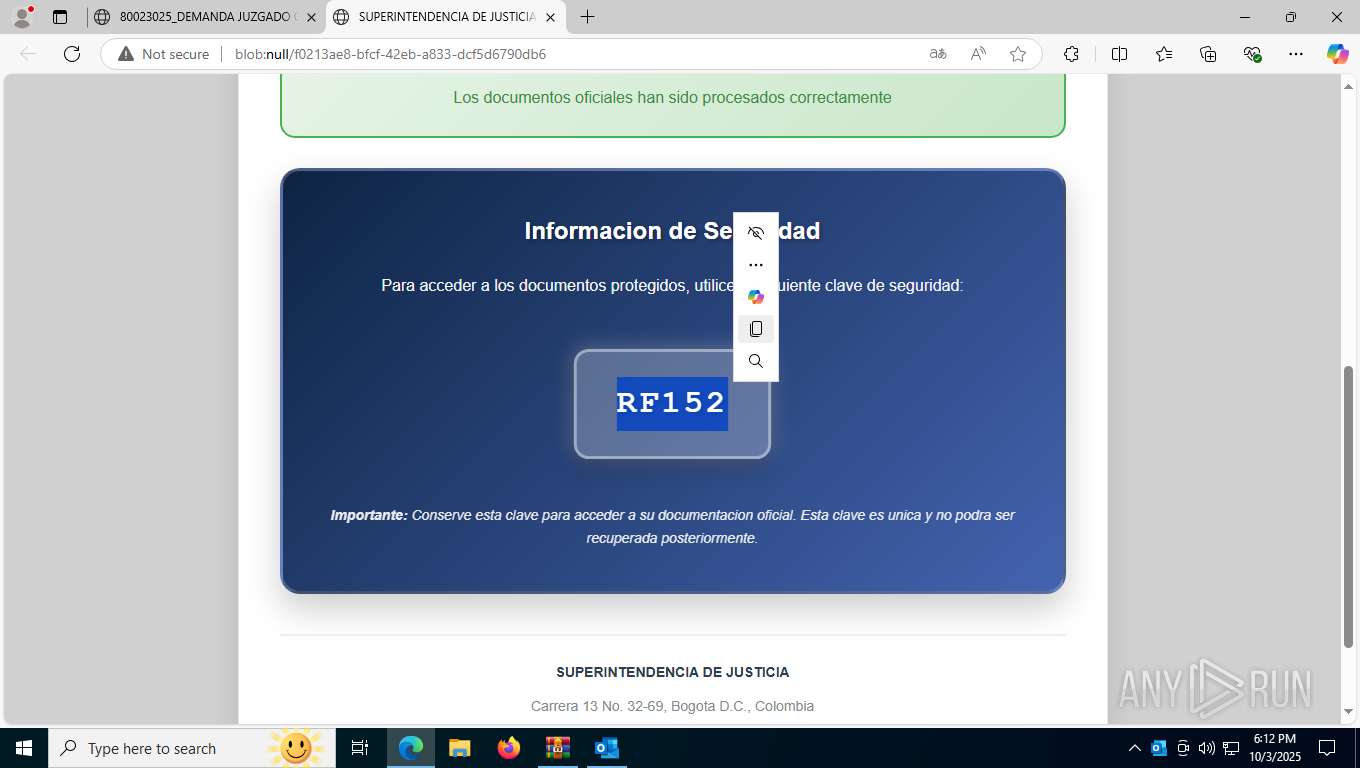1360x768 pixels.
Task: Close the SUPERINTENDENCIA DE JUSTICIA tab
Action: [x=550, y=17]
